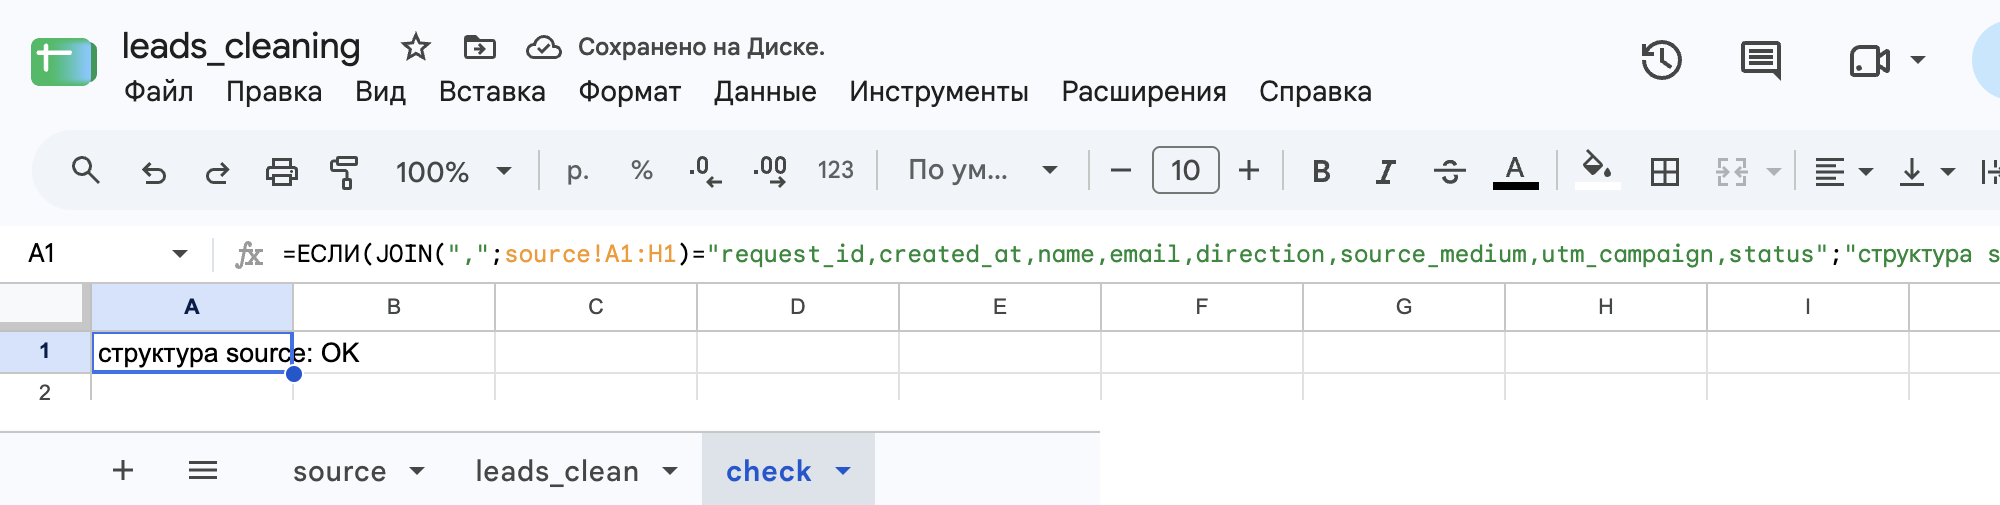Viewport: 2000px width, 505px height.
Task: Open the Вид menu
Action: pyautogui.click(x=380, y=92)
